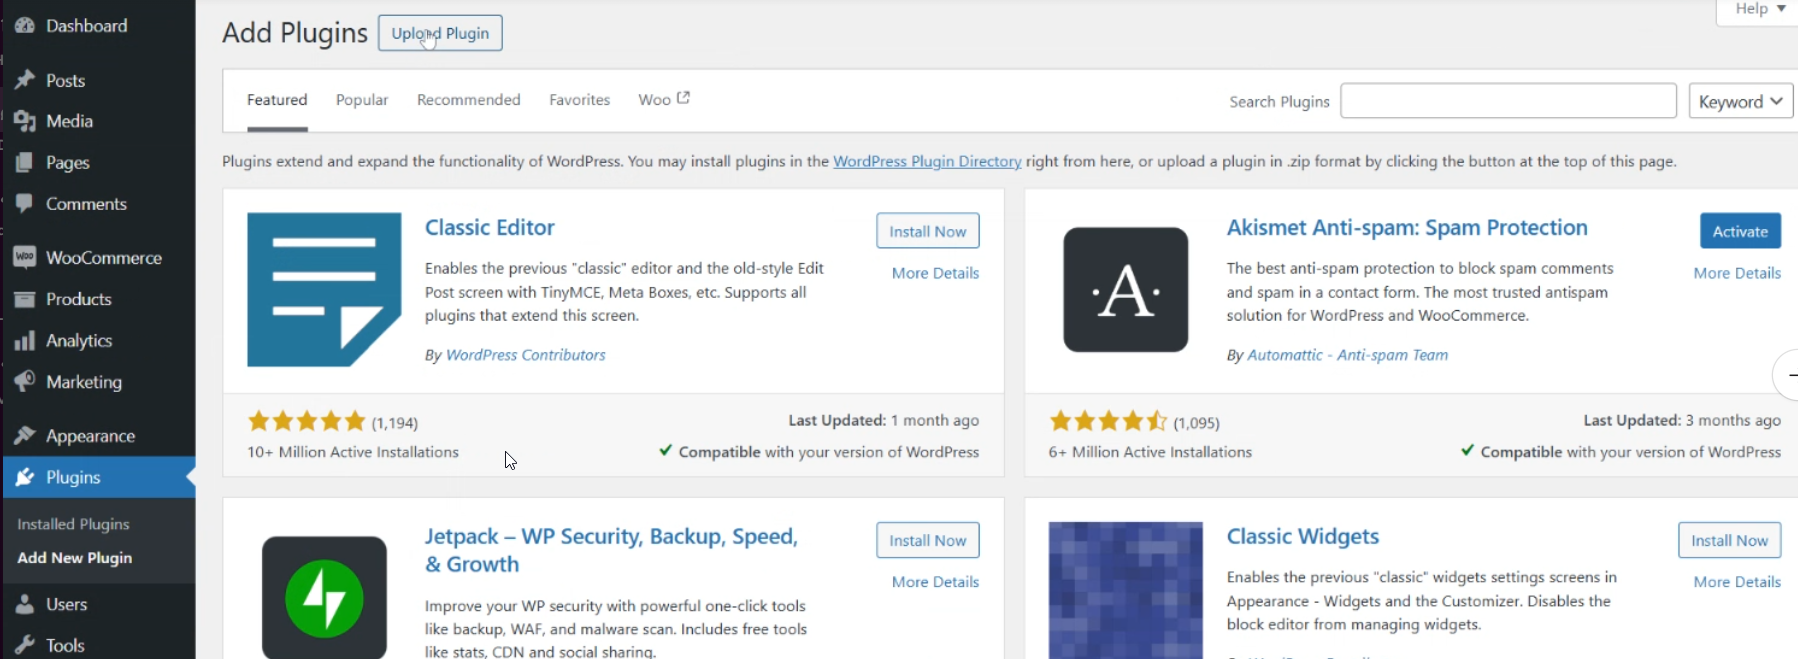Open the WordPress Plugin Directory link

click(x=927, y=161)
